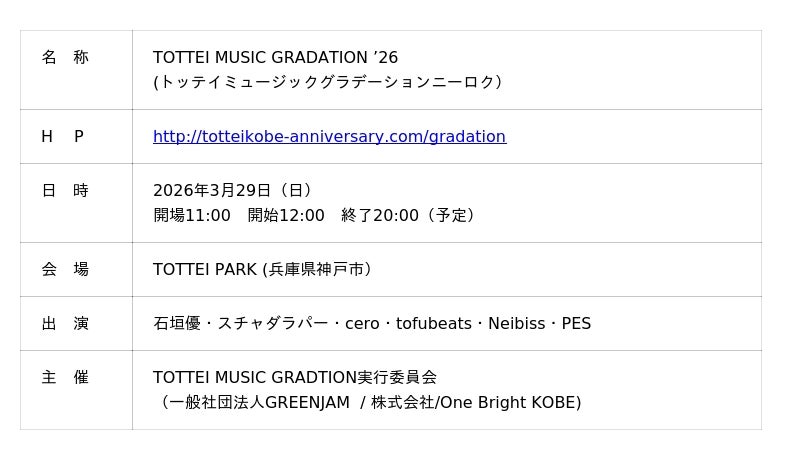Image resolution: width=800 pixels, height=460 pixels.
Task: Click the katakana event name reading
Action: tap(327, 82)
